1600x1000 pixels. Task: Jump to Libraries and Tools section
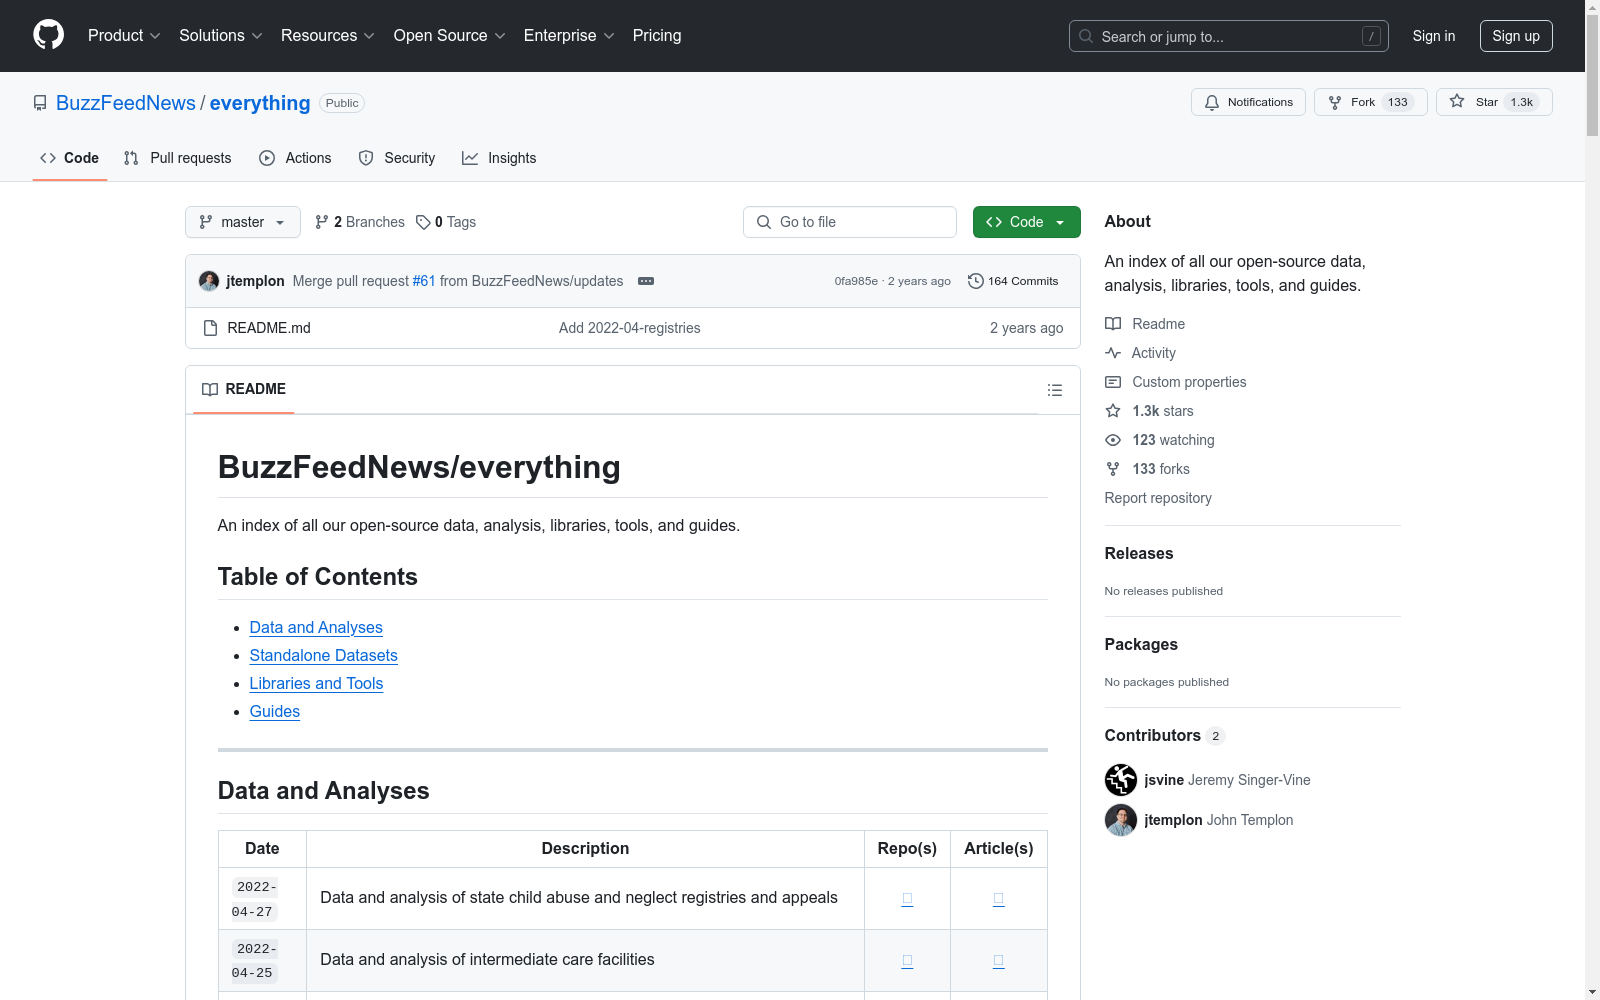click(x=316, y=683)
